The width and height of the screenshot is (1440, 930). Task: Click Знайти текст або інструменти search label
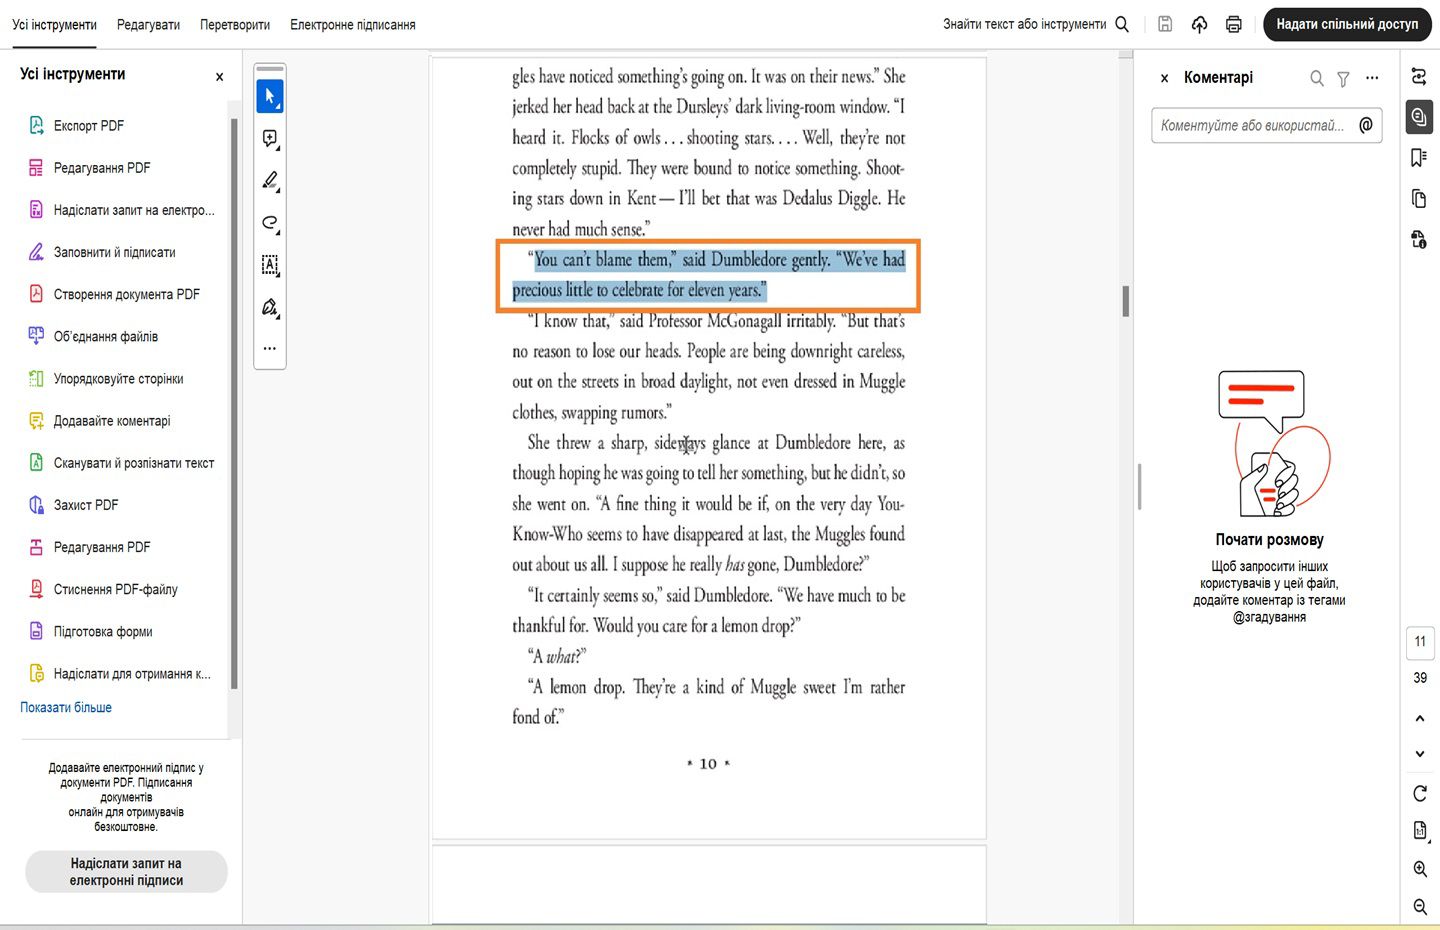pos(1024,24)
